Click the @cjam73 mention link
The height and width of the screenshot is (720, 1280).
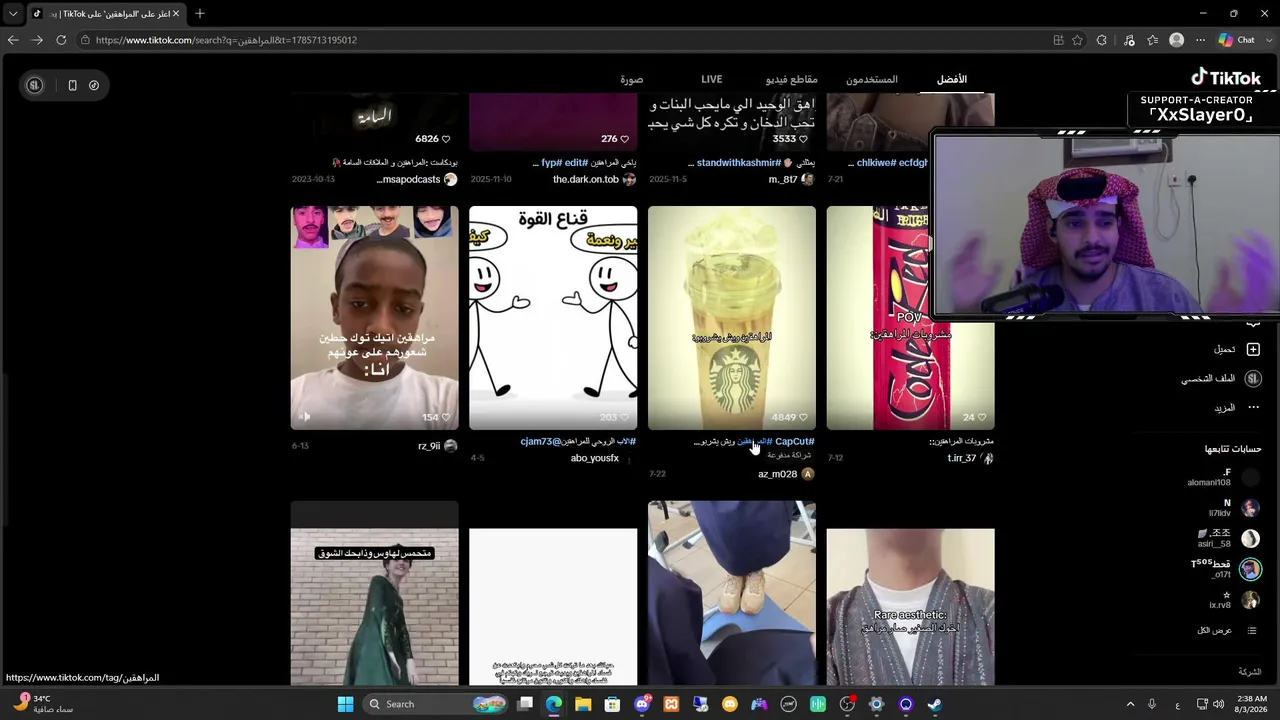pos(540,441)
